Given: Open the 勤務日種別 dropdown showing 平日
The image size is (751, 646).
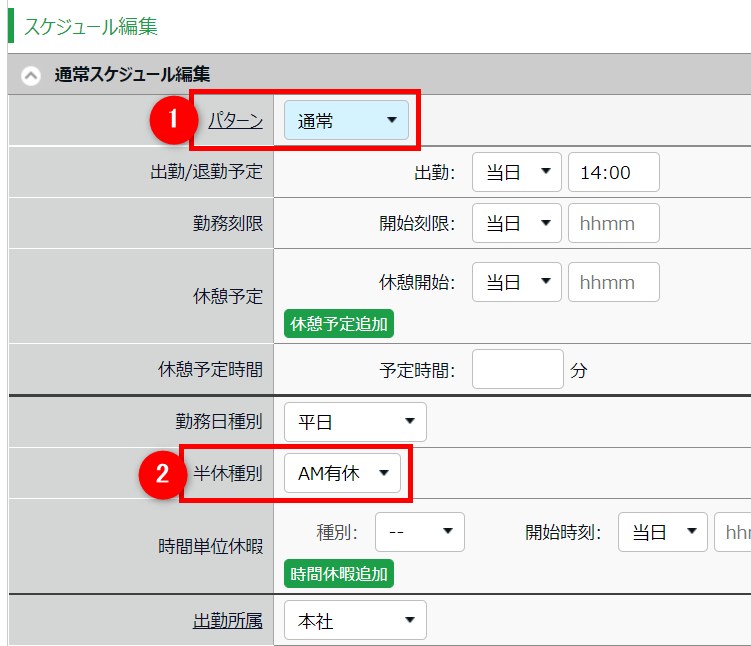Looking at the screenshot, I should [355, 422].
